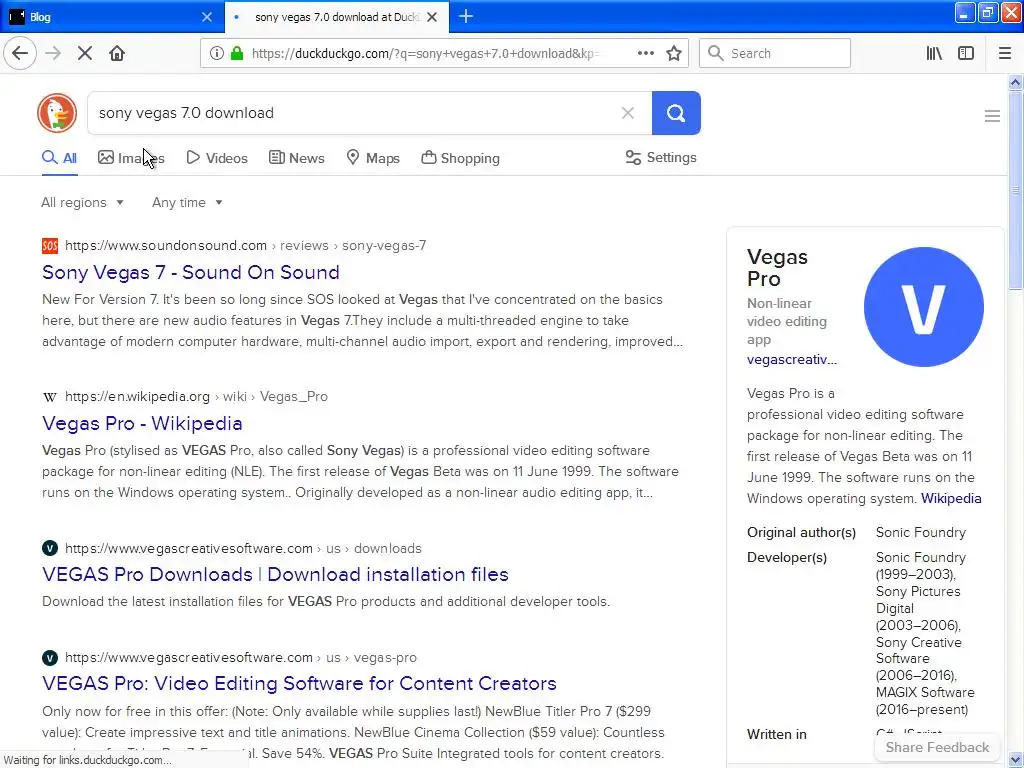Open Vegas Pro - Wikipedia result
This screenshot has height=768, width=1024.
(142, 423)
